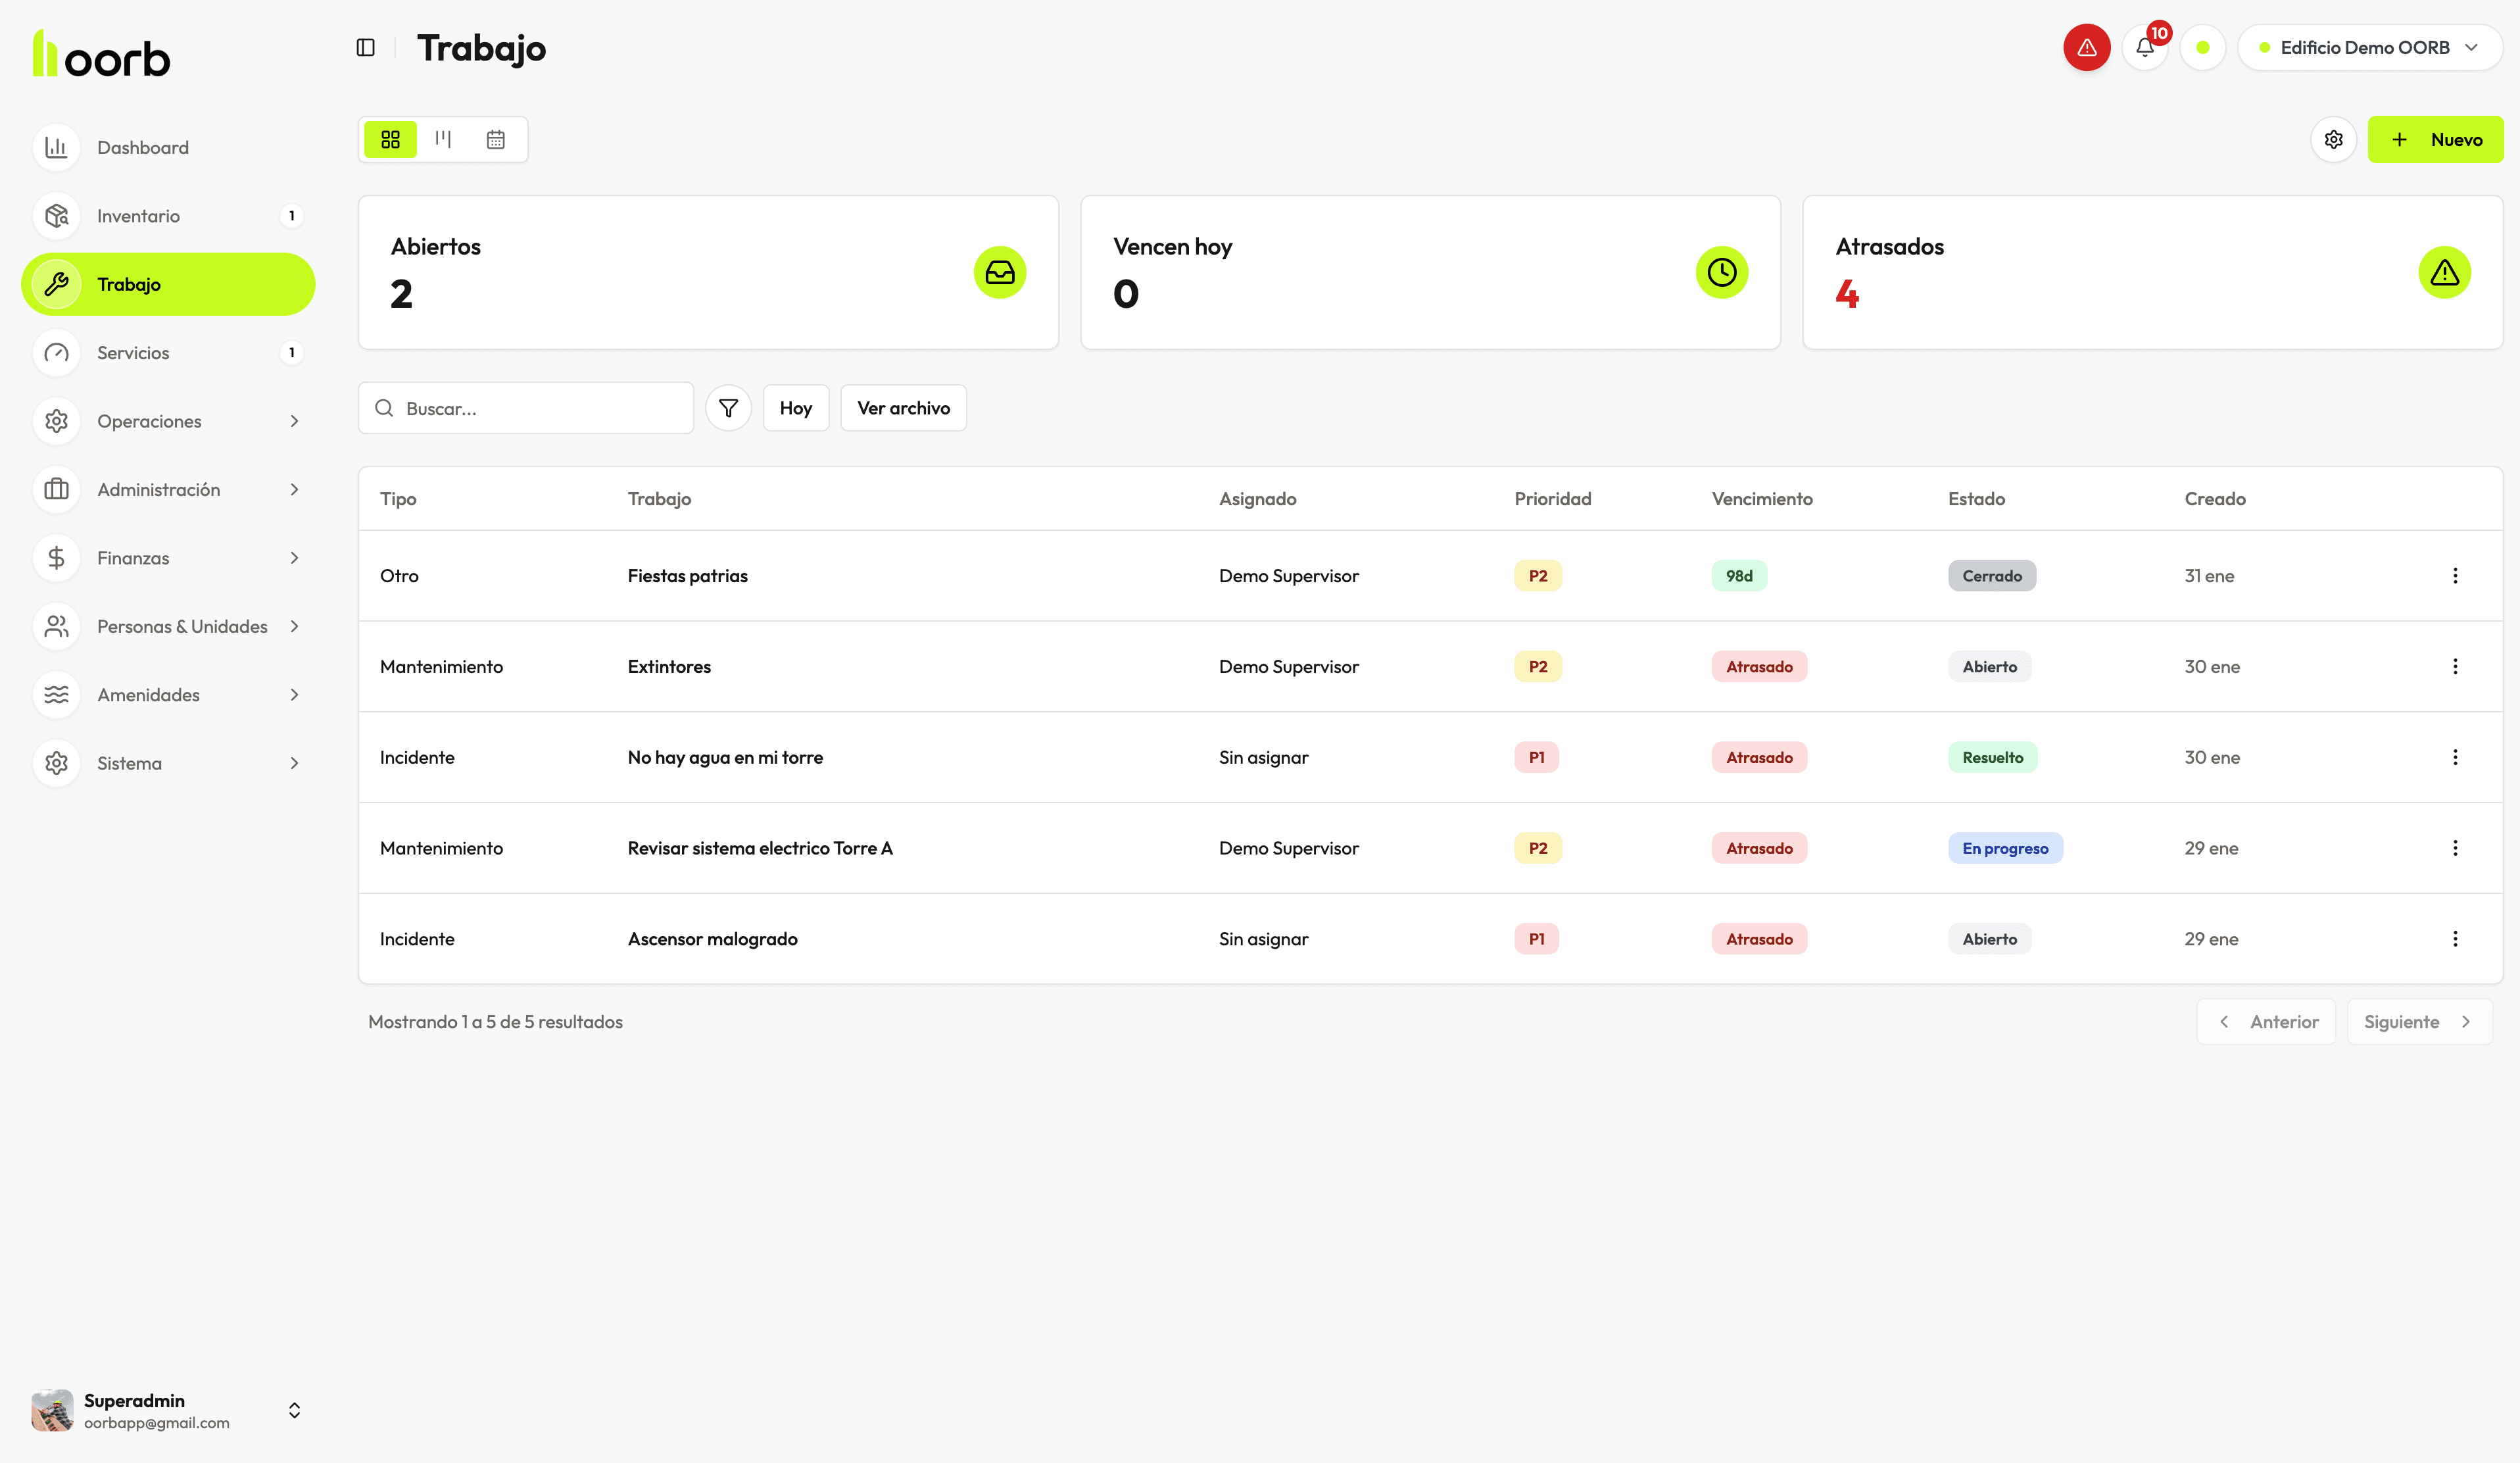Expand Superadmin account switcher
The height and width of the screenshot is (1463, 2520).
click(294, 1410)
